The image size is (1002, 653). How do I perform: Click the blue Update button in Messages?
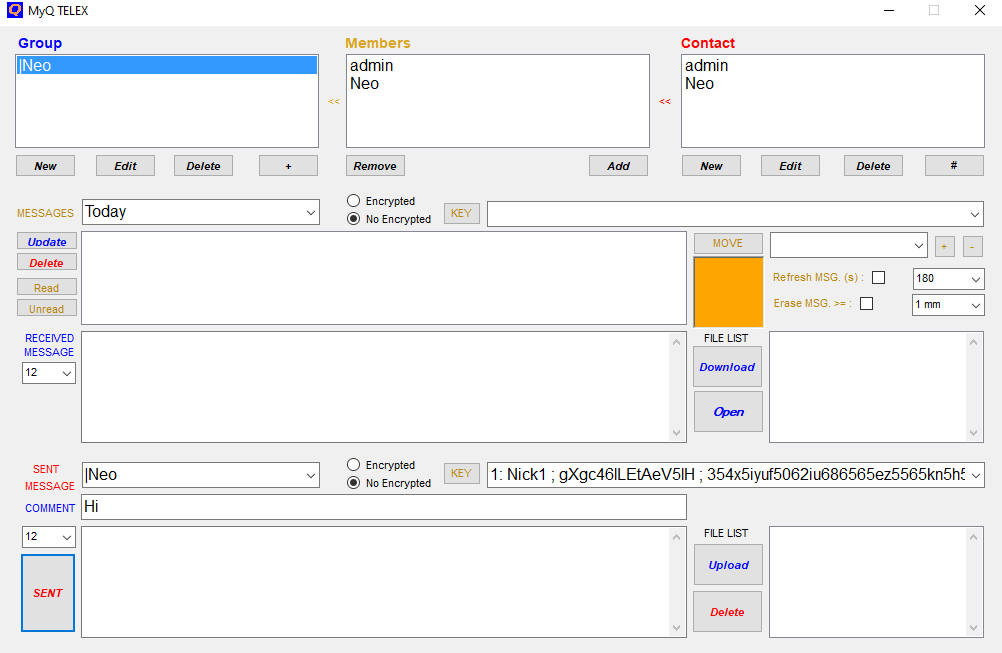(x=47, y=242)
